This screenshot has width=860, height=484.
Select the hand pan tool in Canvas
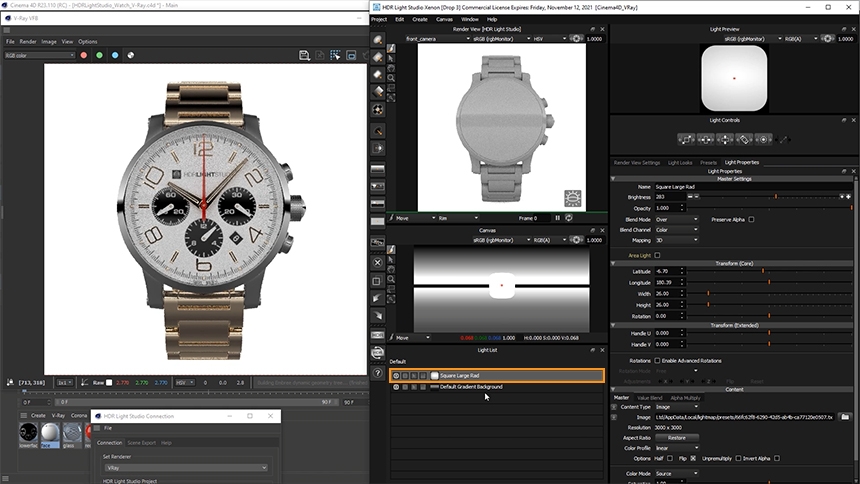[x=391, y=269]
